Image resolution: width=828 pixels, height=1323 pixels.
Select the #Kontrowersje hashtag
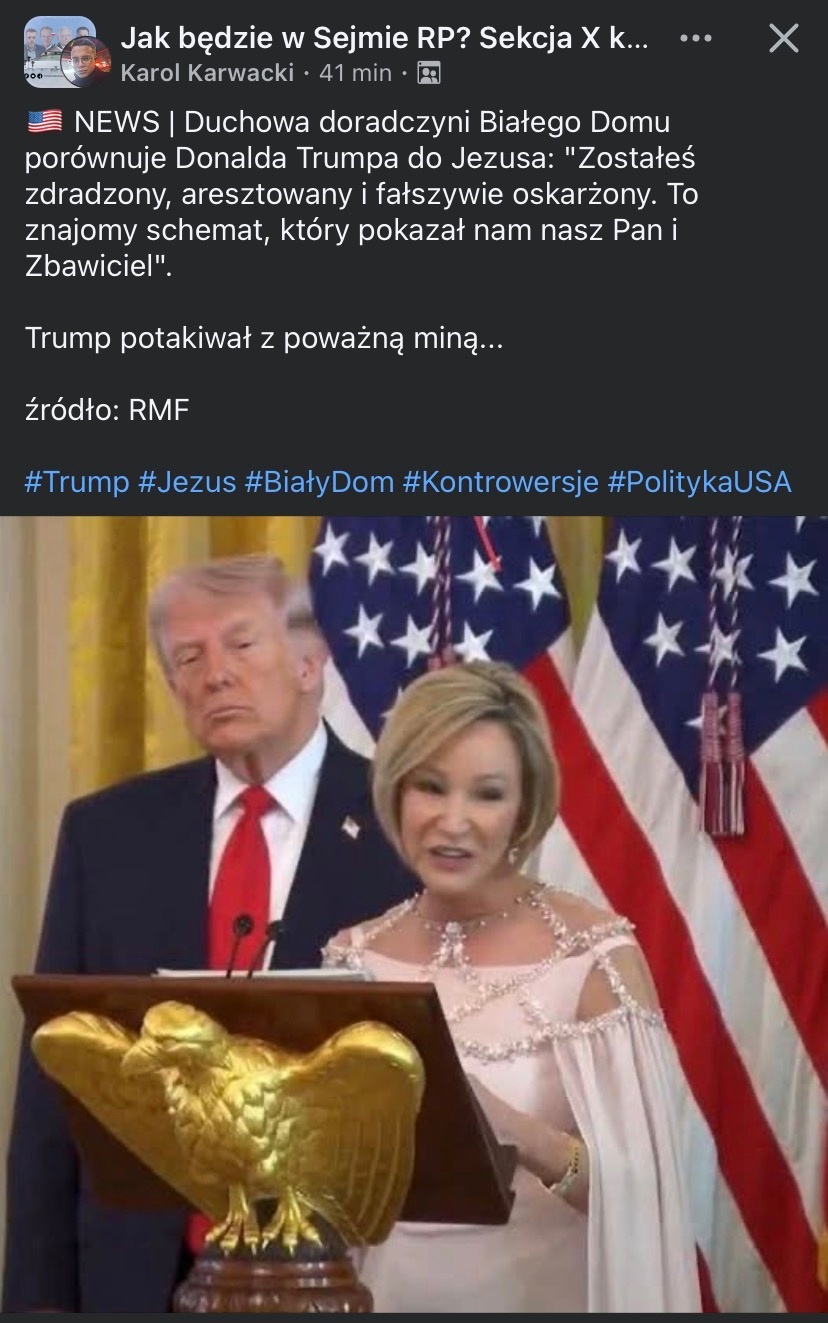coord(501,482)
